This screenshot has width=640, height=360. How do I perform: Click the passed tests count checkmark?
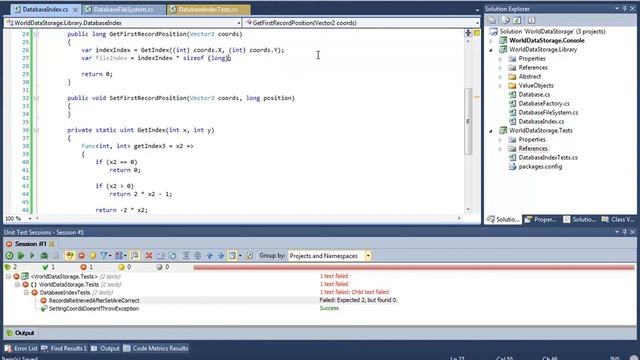(45, 267)
